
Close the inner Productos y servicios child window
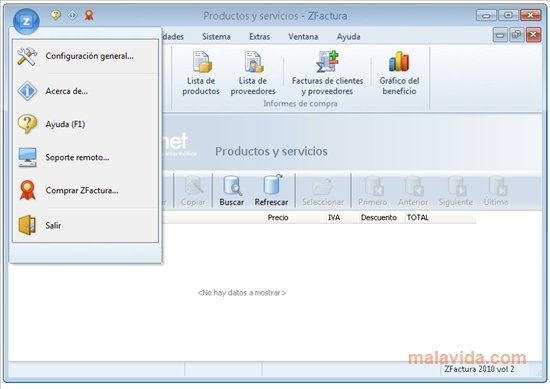533,35
